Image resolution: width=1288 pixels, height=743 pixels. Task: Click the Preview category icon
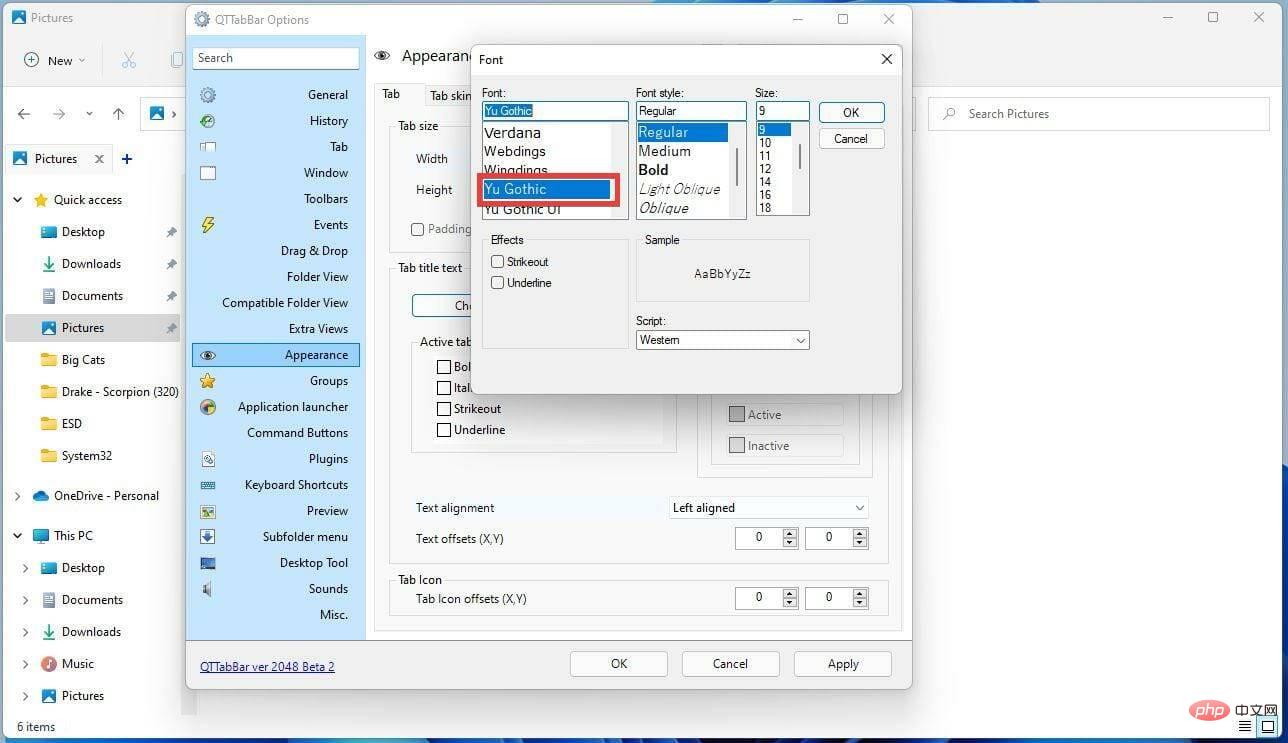tap(208, 511)
